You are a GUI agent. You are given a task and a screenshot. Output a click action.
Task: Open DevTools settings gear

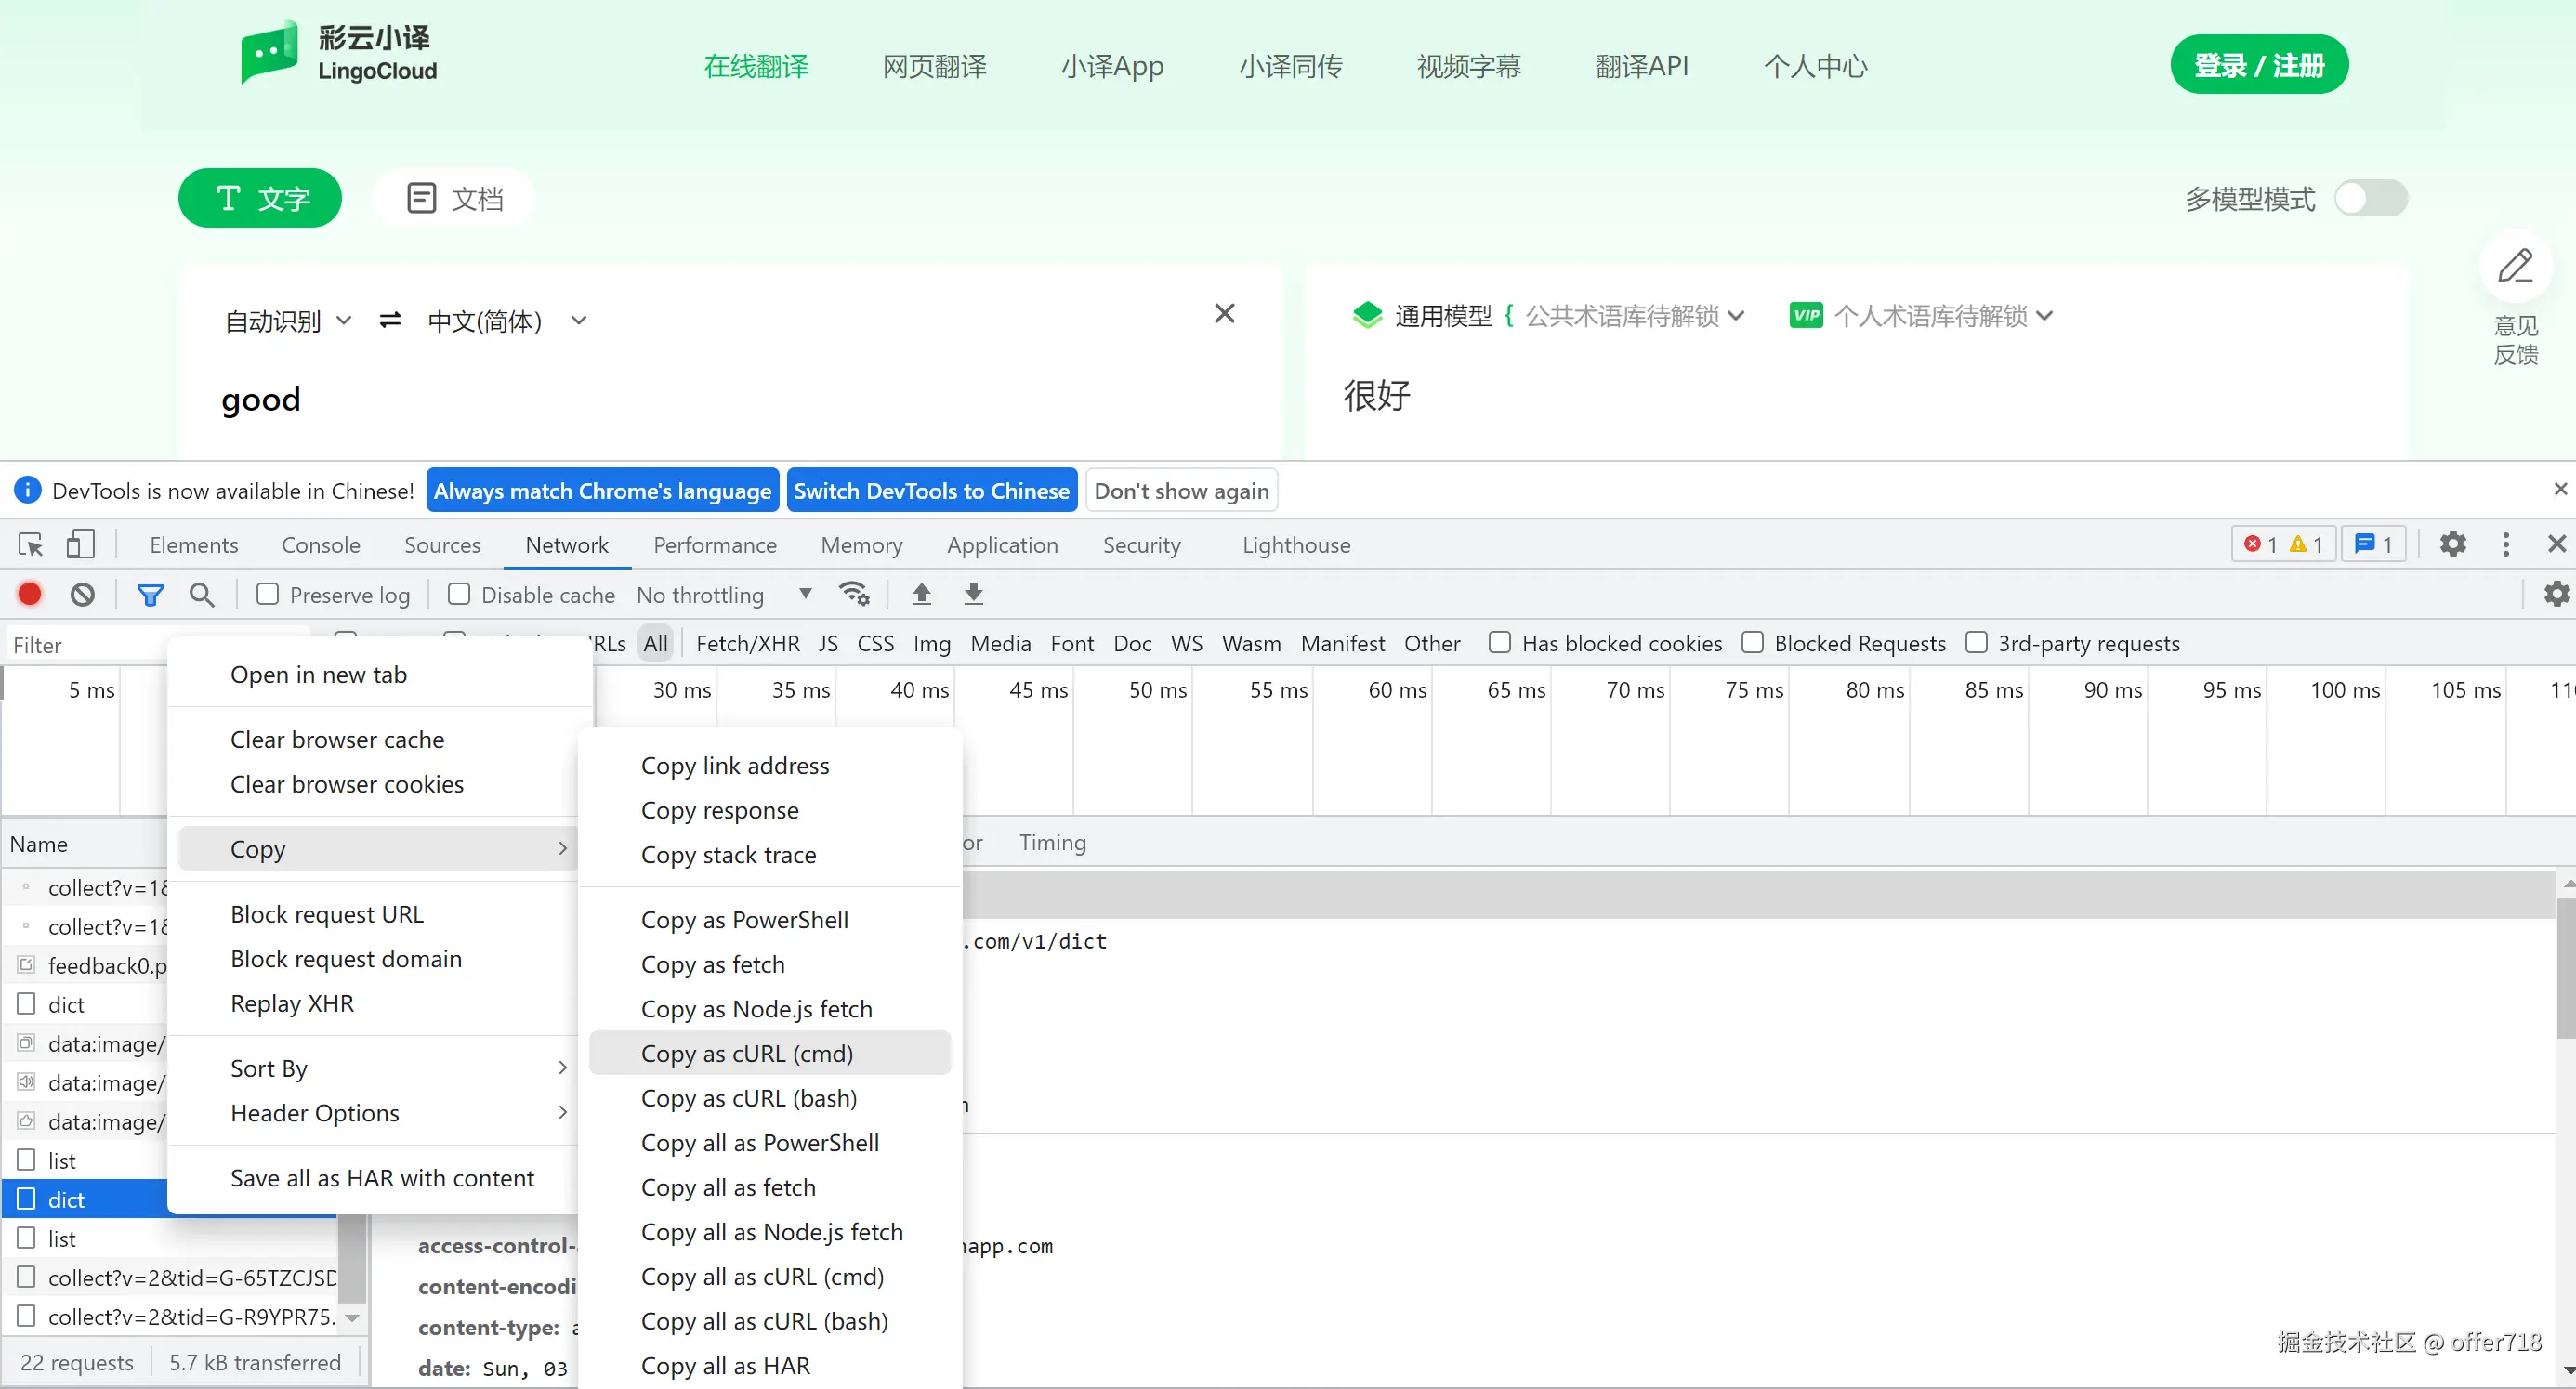point(2452,544)
